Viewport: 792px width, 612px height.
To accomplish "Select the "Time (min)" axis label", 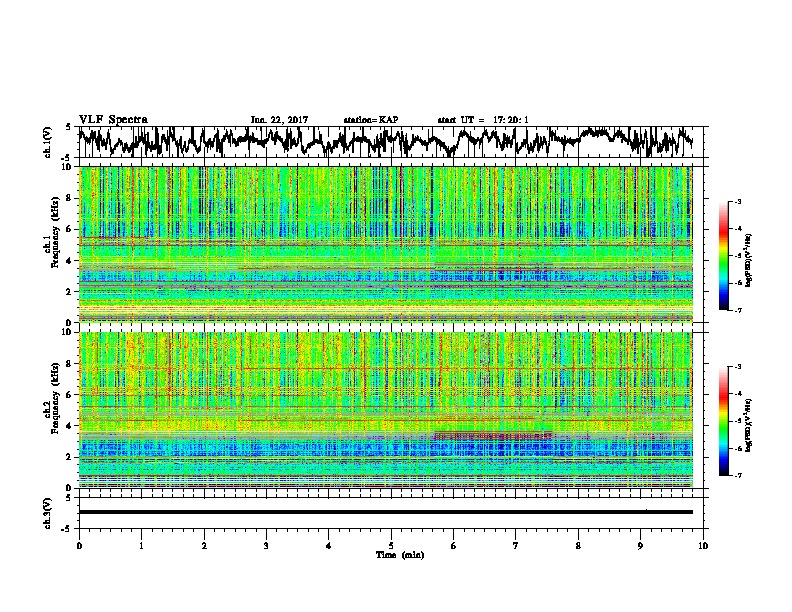I will [400, 555].
